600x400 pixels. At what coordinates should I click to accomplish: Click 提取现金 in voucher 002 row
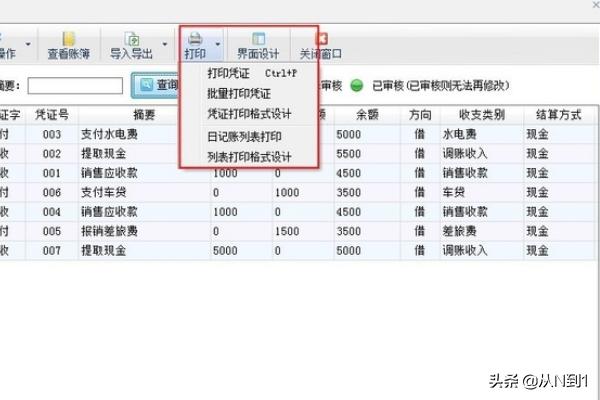103,154
